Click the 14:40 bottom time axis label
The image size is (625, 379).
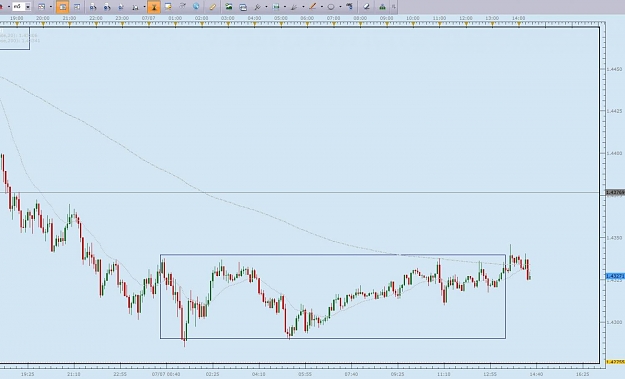click(536, 374)
